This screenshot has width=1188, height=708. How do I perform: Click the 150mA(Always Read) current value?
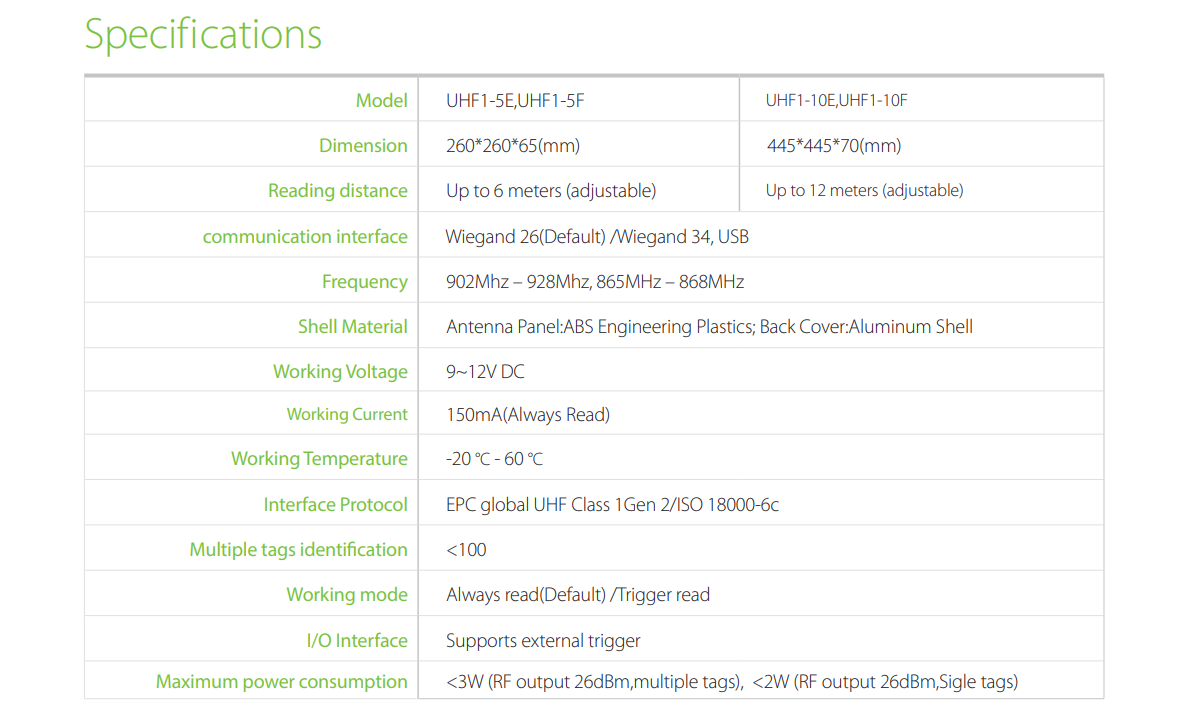[528, 415]
